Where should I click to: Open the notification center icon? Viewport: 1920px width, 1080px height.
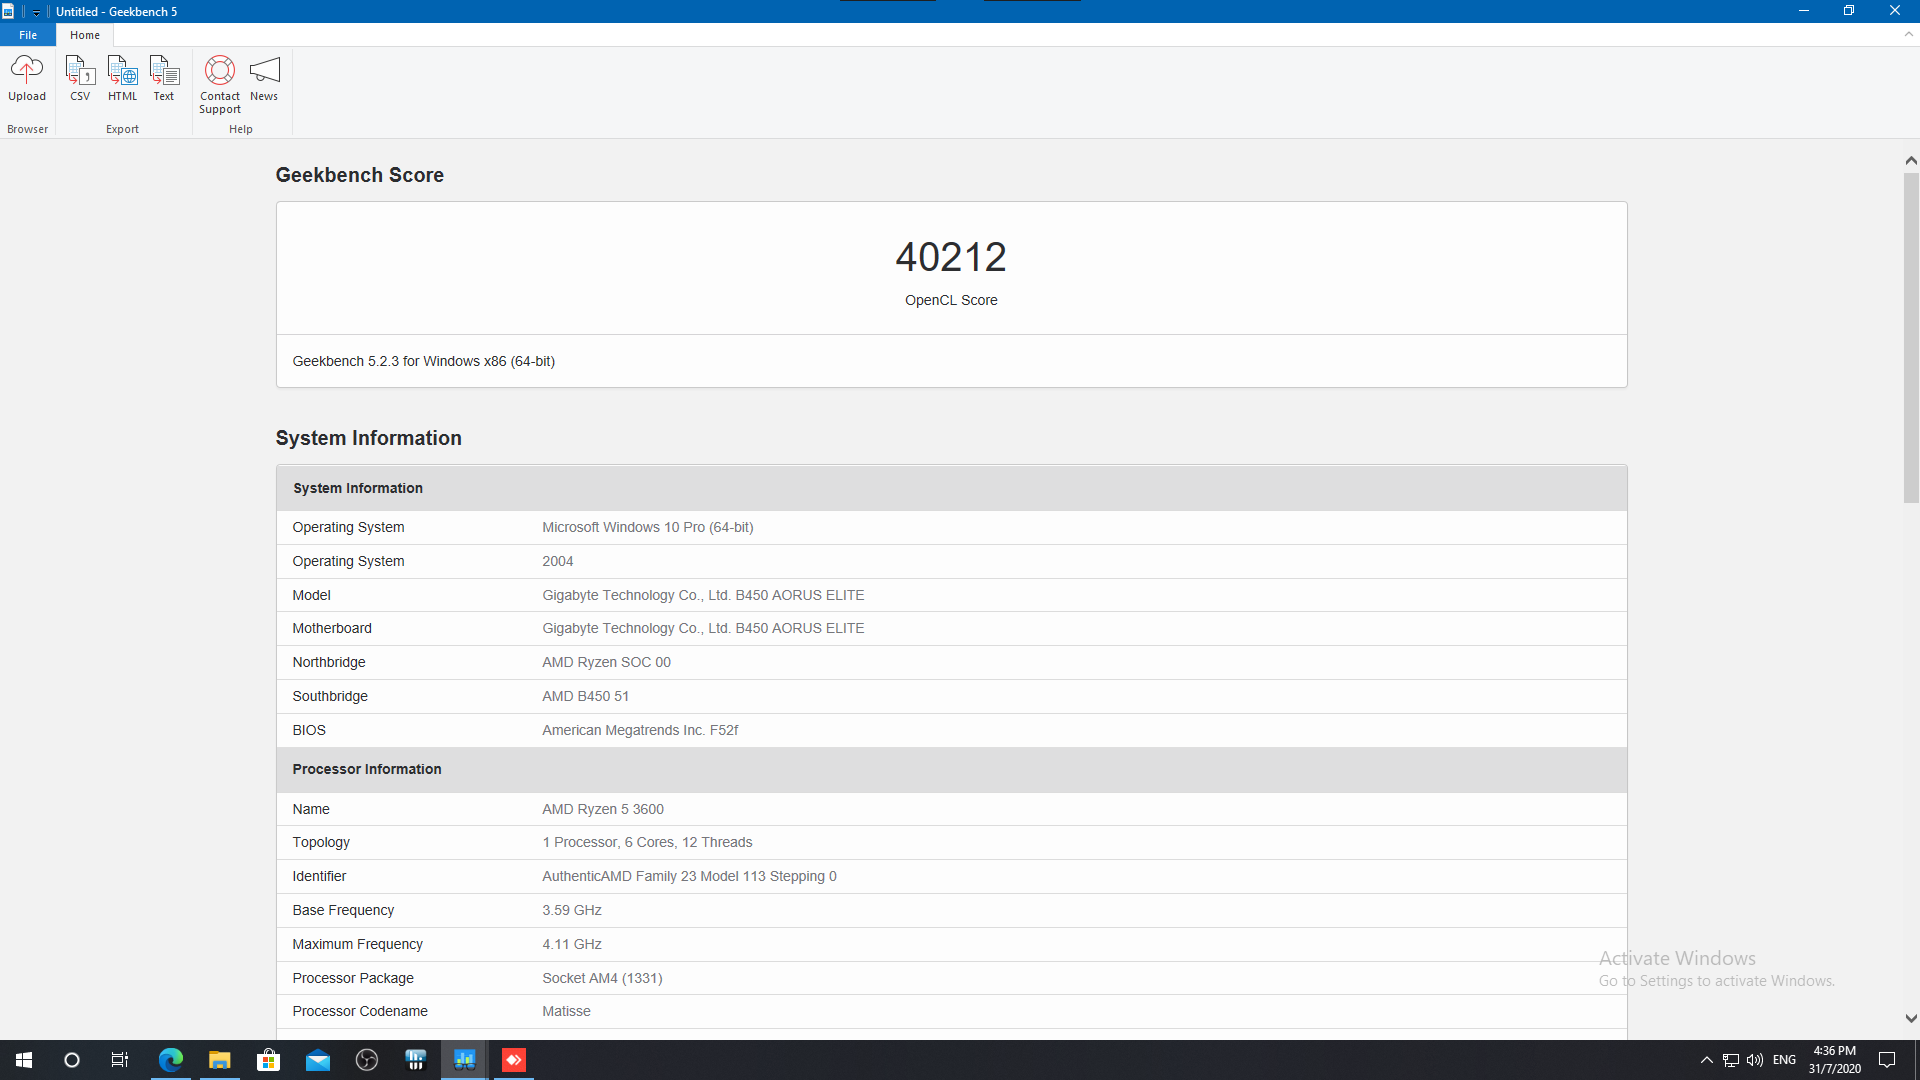click(x=1887, y=1060)
